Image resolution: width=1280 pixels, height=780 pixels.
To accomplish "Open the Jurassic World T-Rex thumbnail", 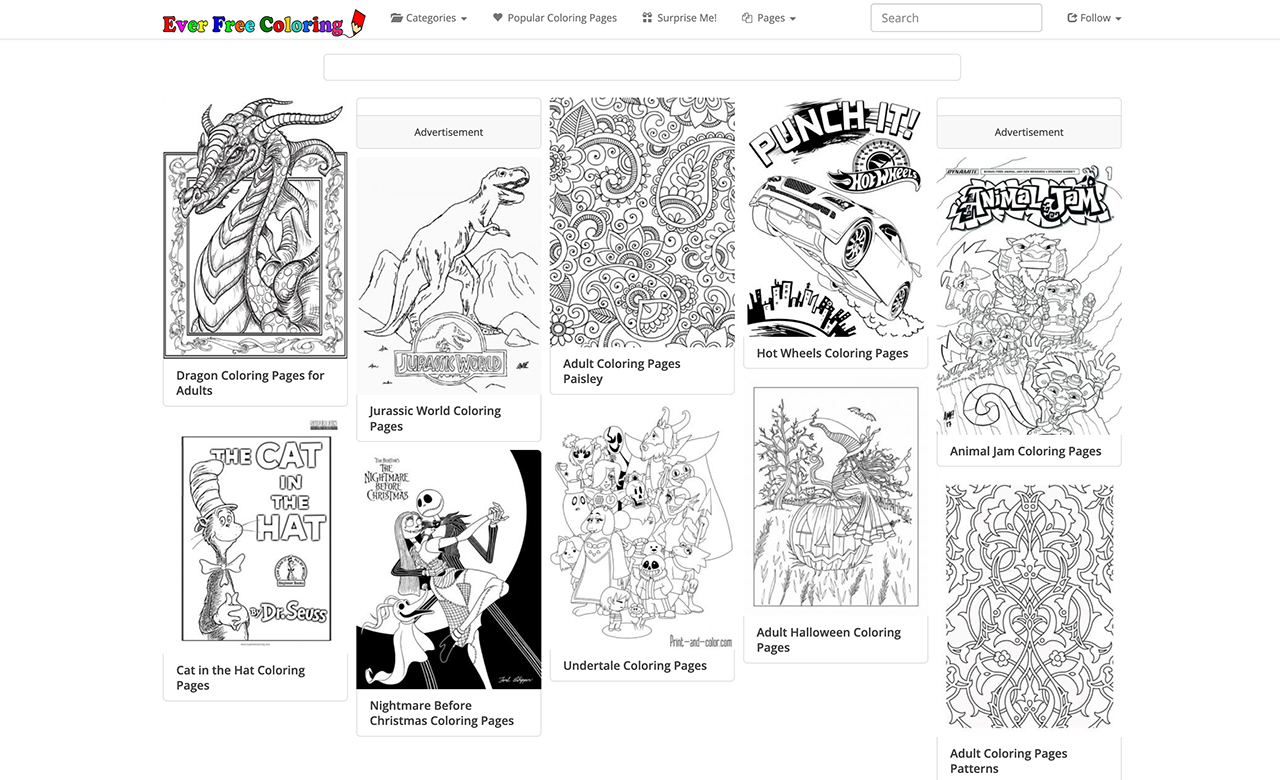I will (x=449, y=275).
